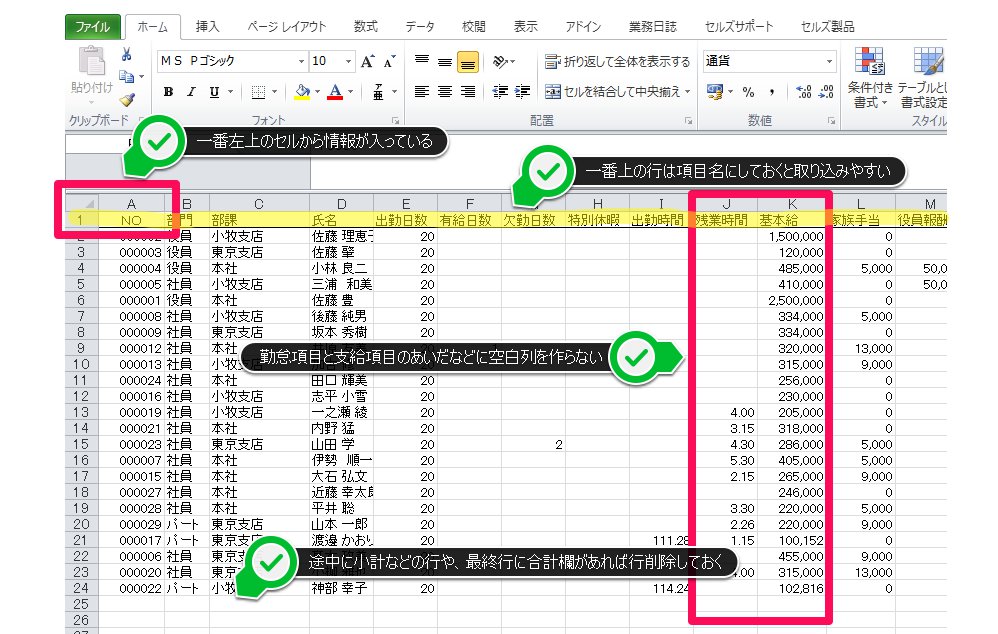Click the green ファイル button
The width and height of the screenshot is (998, 634).
94,26
